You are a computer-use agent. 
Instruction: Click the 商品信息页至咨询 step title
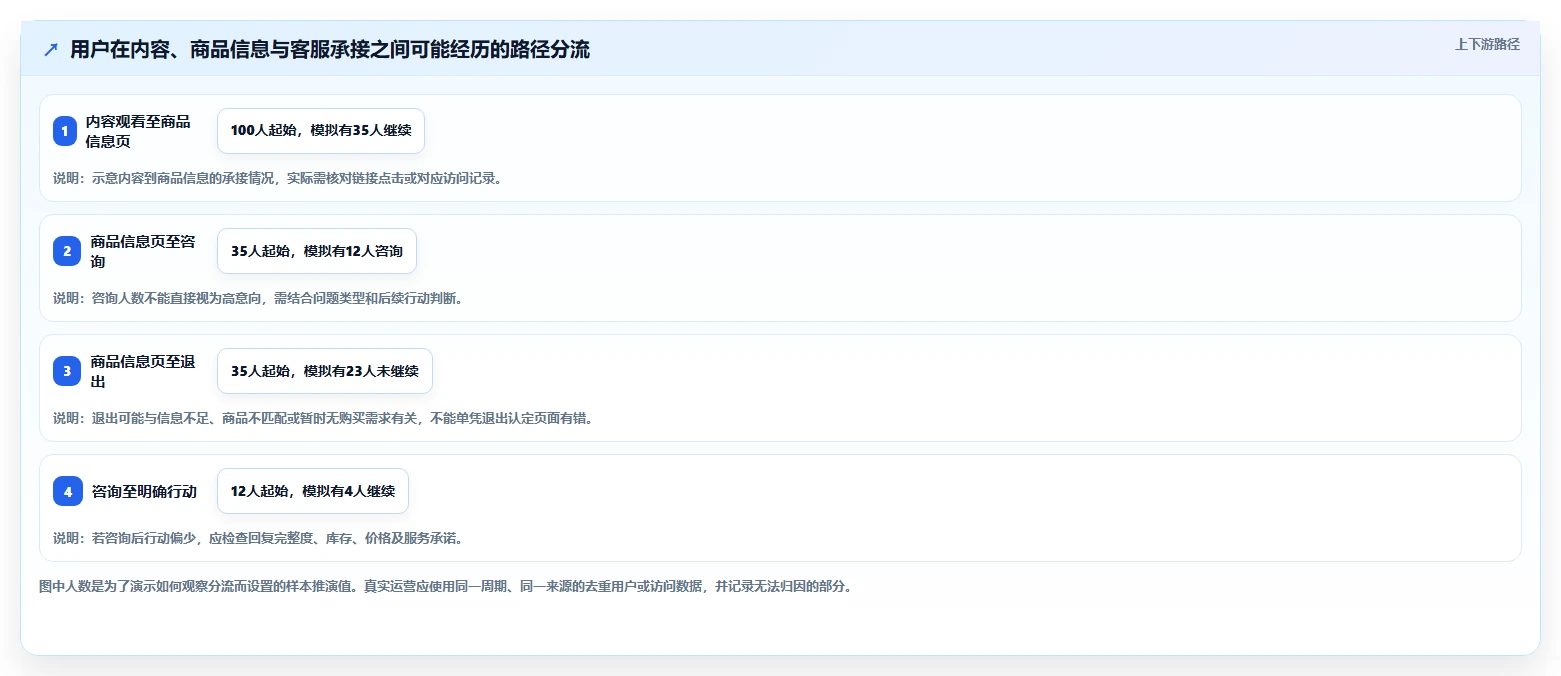(x=143, y=251)
